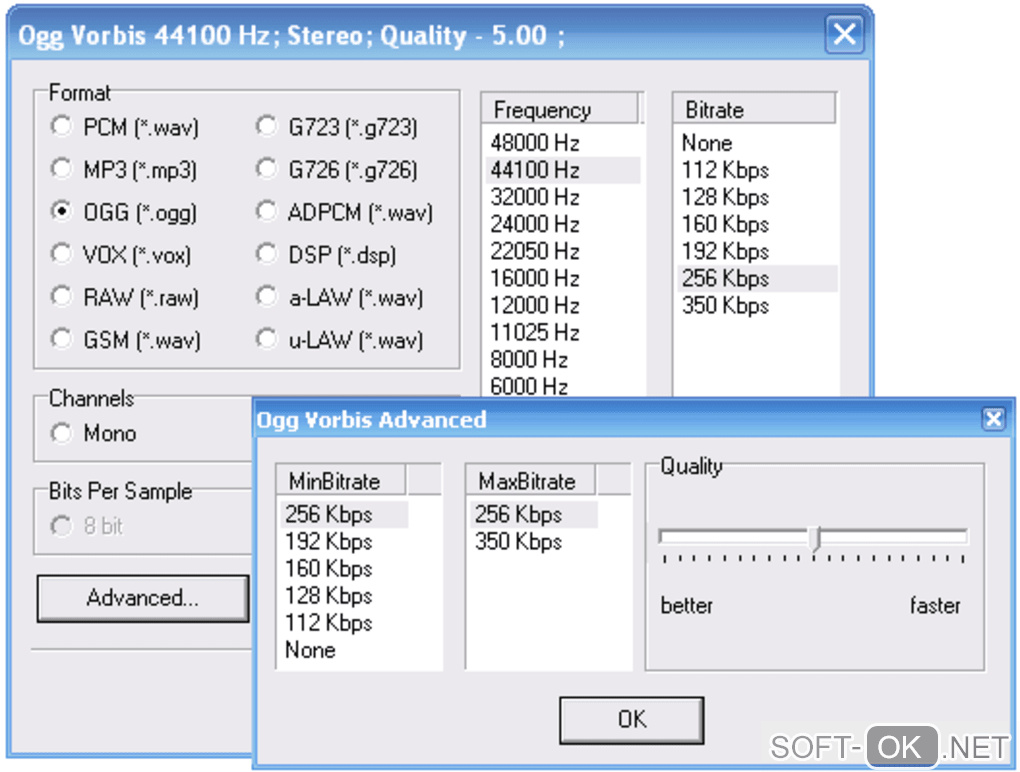Open the Advanced... settings button
The height and width of the screenshot is (772, 1020).
tap(143, 598)
